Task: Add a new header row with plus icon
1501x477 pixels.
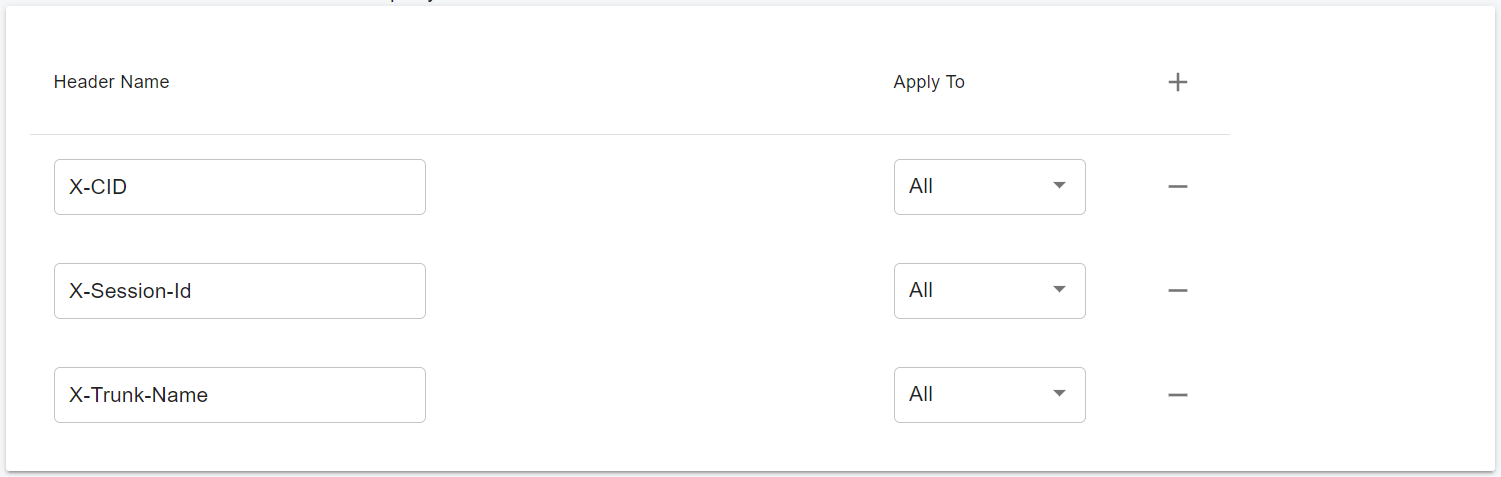Action: pos(1178,82)
